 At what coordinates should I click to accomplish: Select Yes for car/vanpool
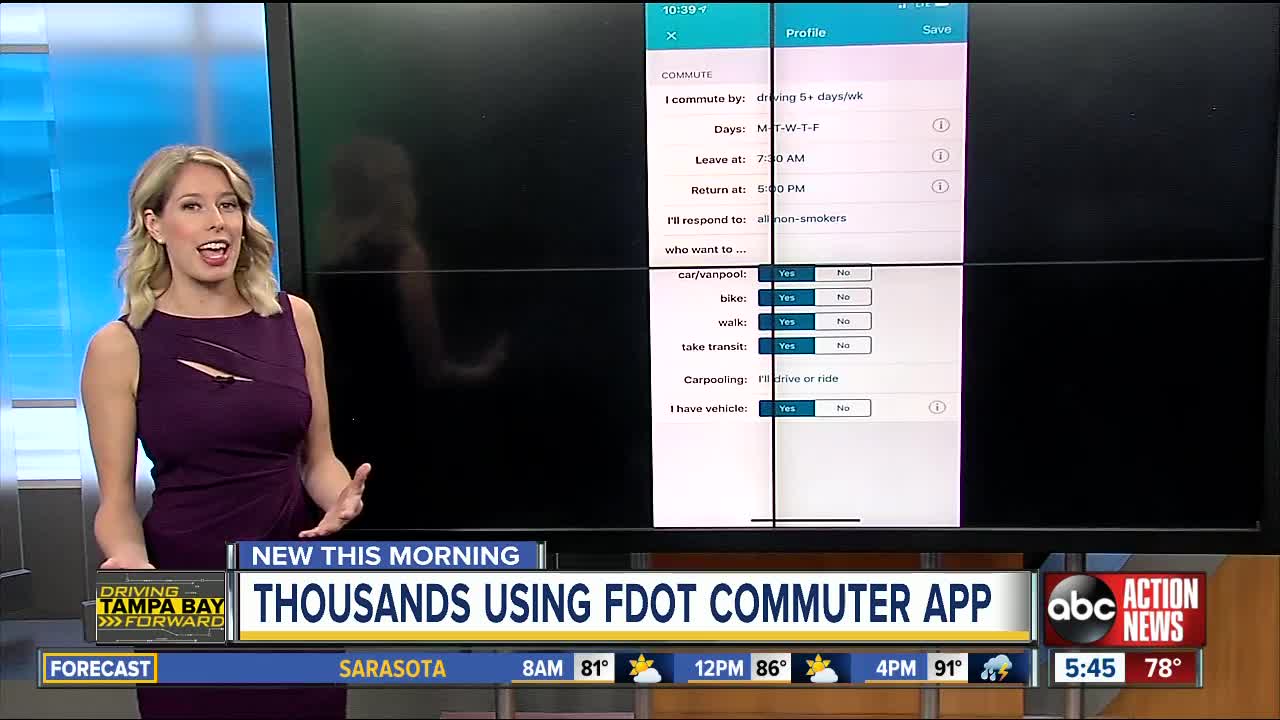pyautogui.click(x=786, y=273)
